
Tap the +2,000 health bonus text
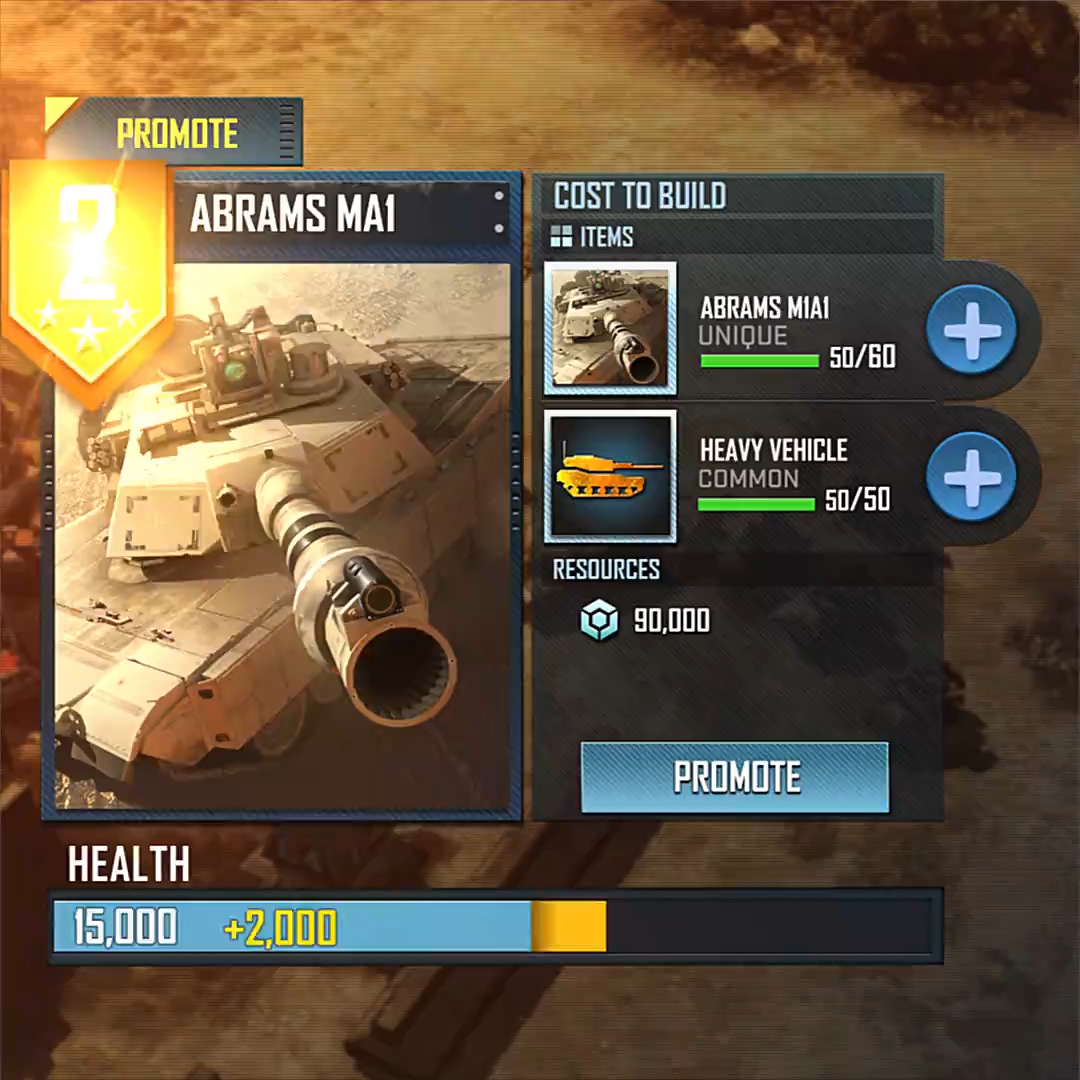click(x=280, y=927)
